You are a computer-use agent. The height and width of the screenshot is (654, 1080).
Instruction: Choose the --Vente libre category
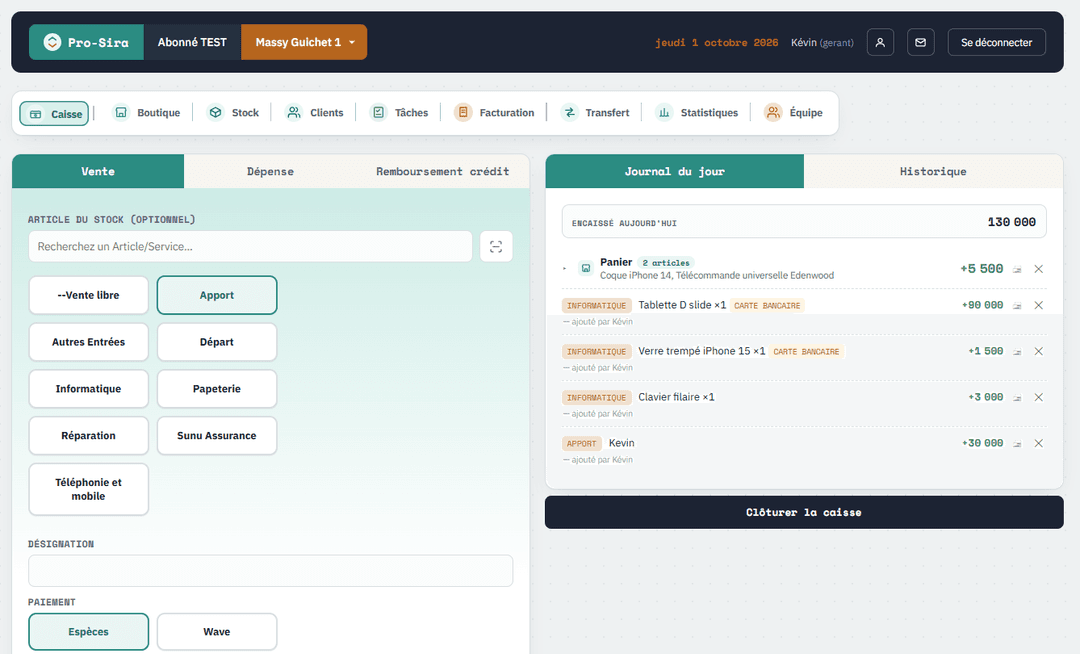pyautogui.click(x=88, y=295)
